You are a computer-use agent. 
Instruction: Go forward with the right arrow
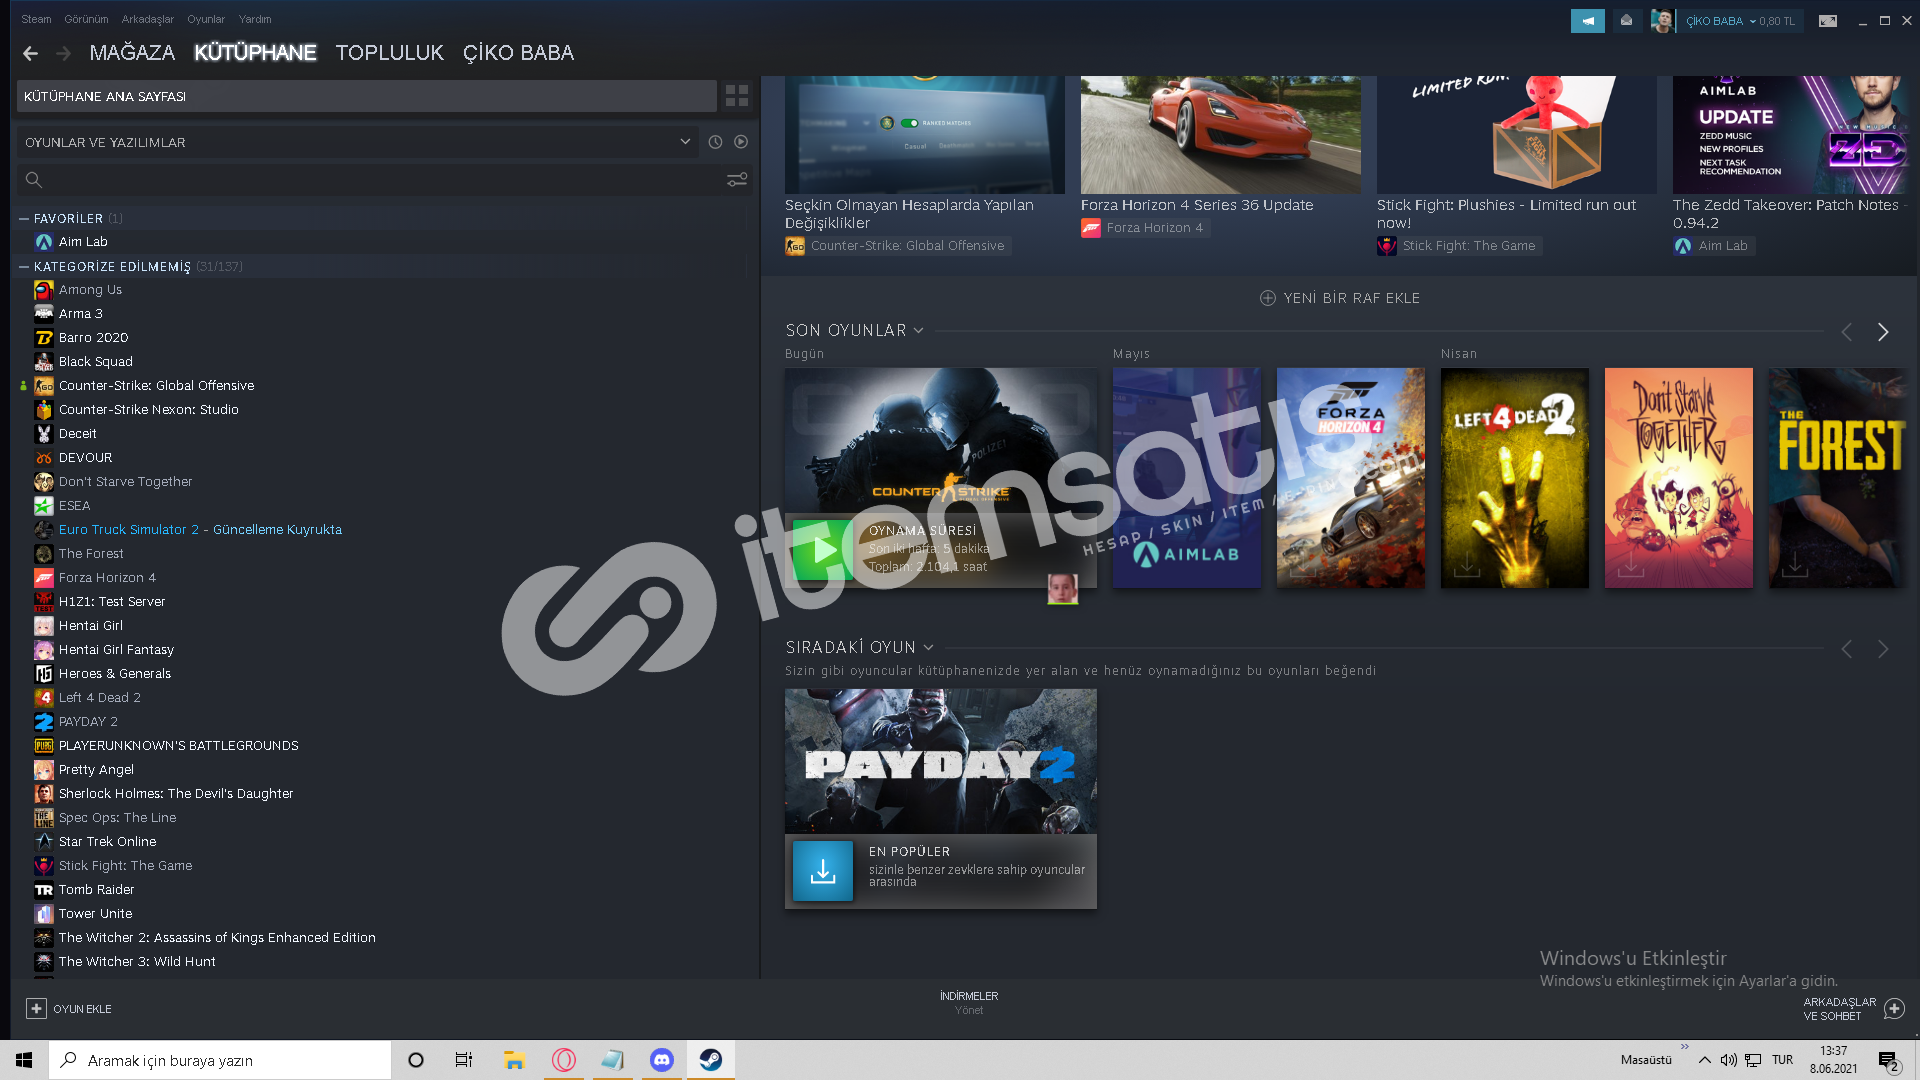tap(64, 53)
